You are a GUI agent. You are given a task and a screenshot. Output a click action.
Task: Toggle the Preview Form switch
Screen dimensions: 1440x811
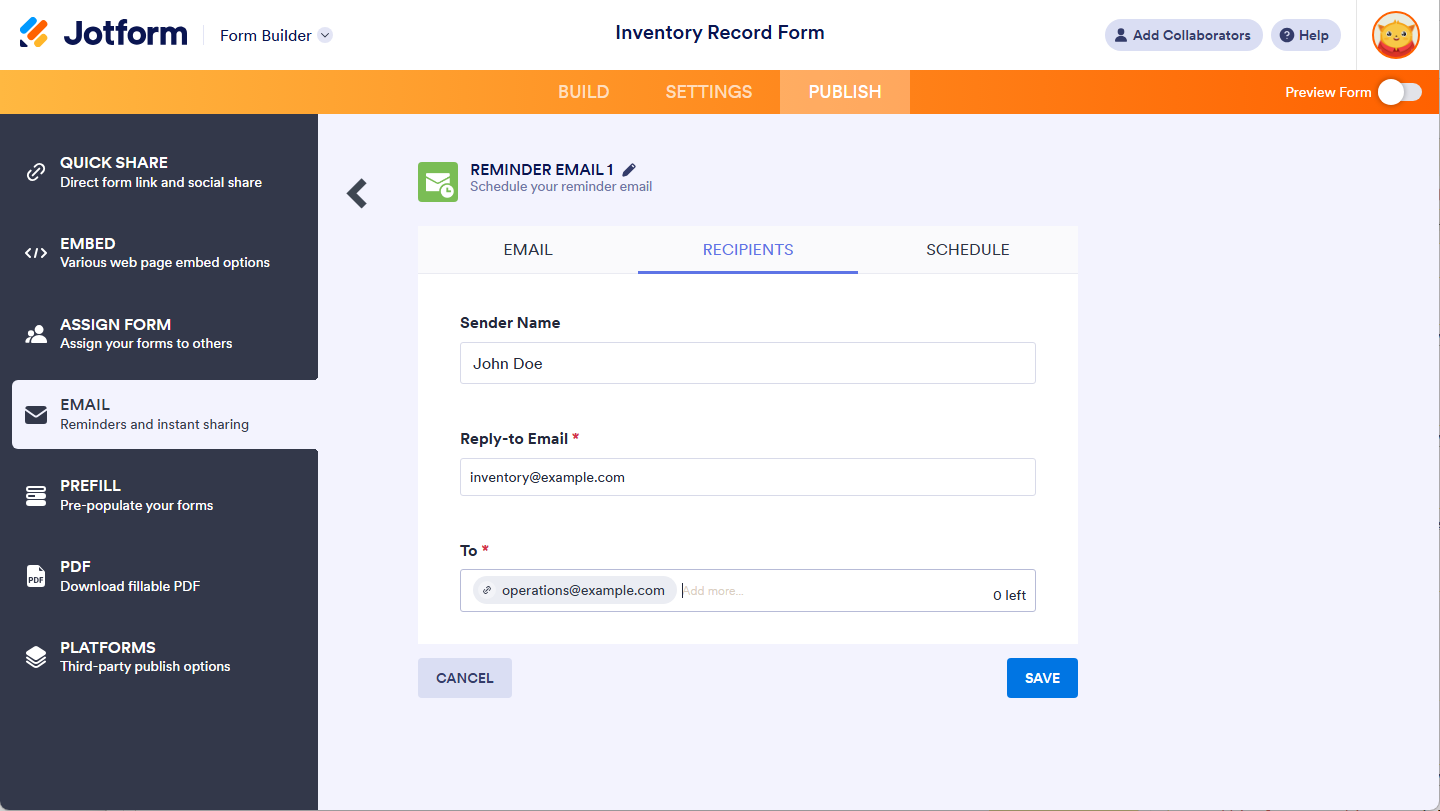pyautogui.click(x=1399, y=92)
